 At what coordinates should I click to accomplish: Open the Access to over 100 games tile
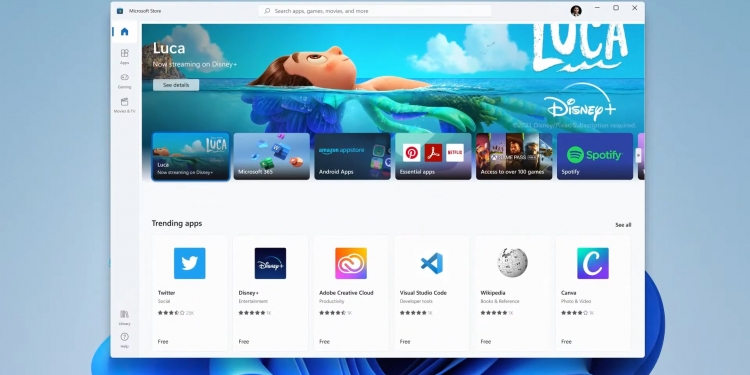click(x=514, y=156)
